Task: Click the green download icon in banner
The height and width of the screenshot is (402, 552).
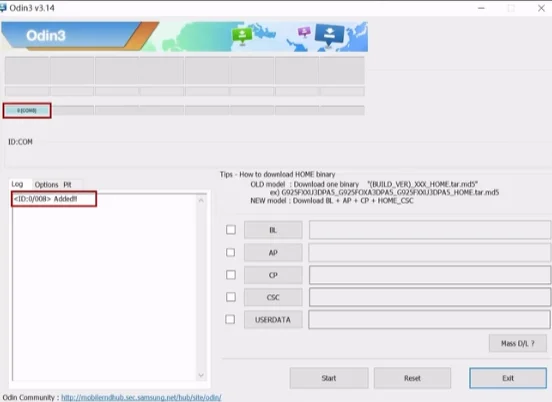Action: [242, 36]
